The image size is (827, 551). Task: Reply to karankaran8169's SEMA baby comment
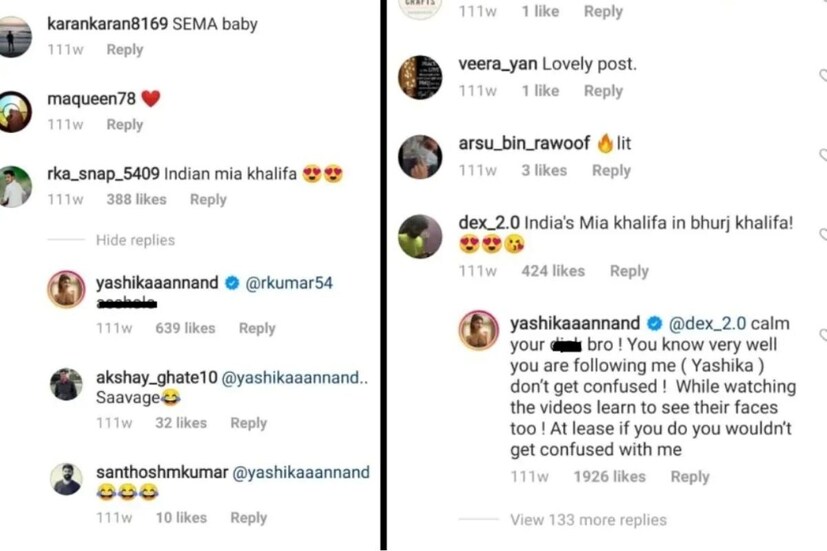point(125,50)
